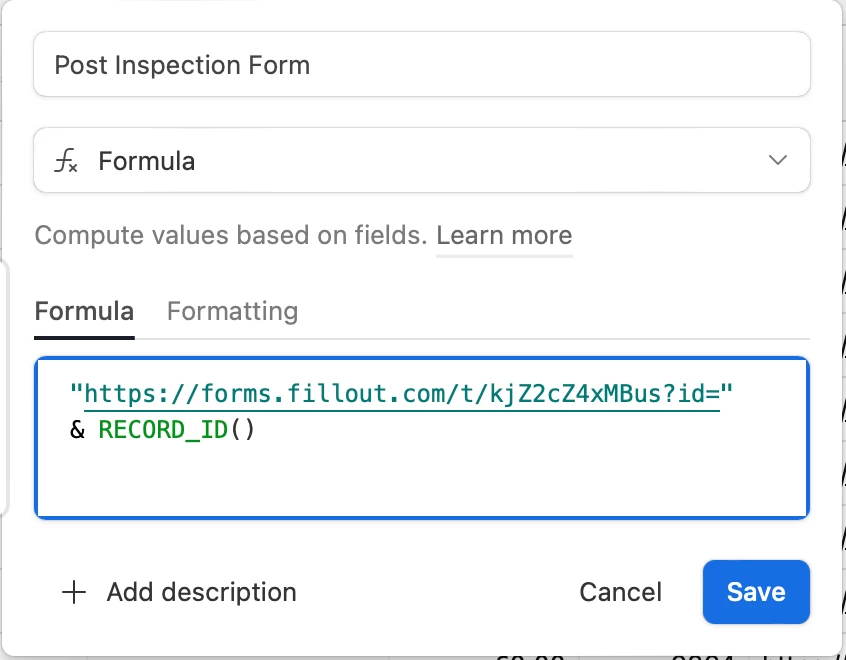The image size is (846, 660).
Task: Click the Compute values based on fields text
Action: click(230, 236)
